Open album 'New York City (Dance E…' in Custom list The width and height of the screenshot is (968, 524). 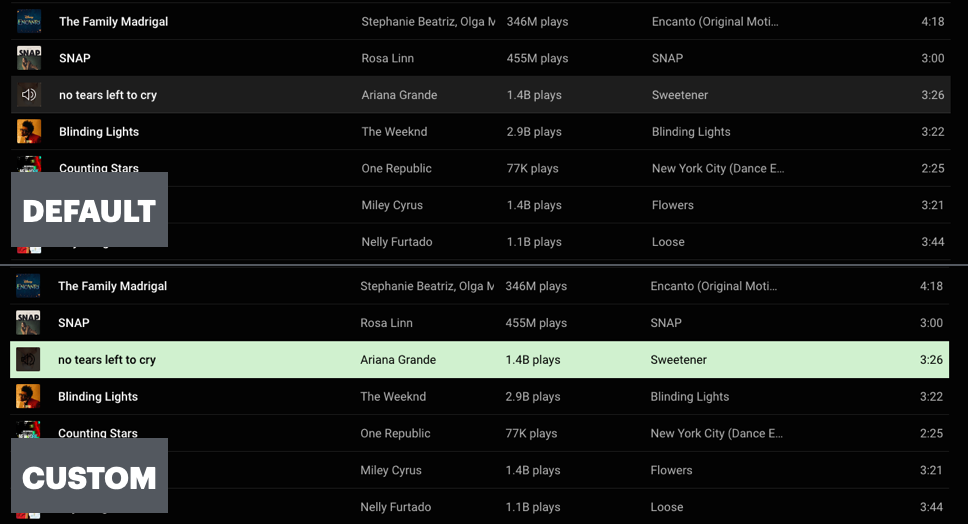point(717,433)
